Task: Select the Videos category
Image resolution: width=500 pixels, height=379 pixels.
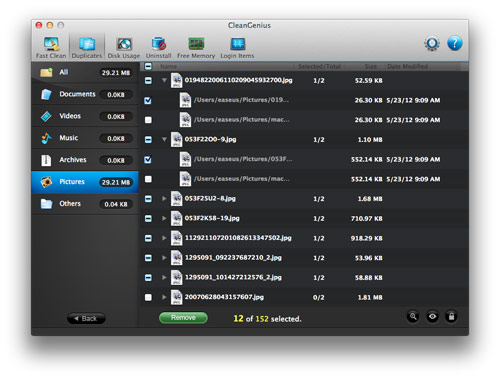Action: point(85,116)
